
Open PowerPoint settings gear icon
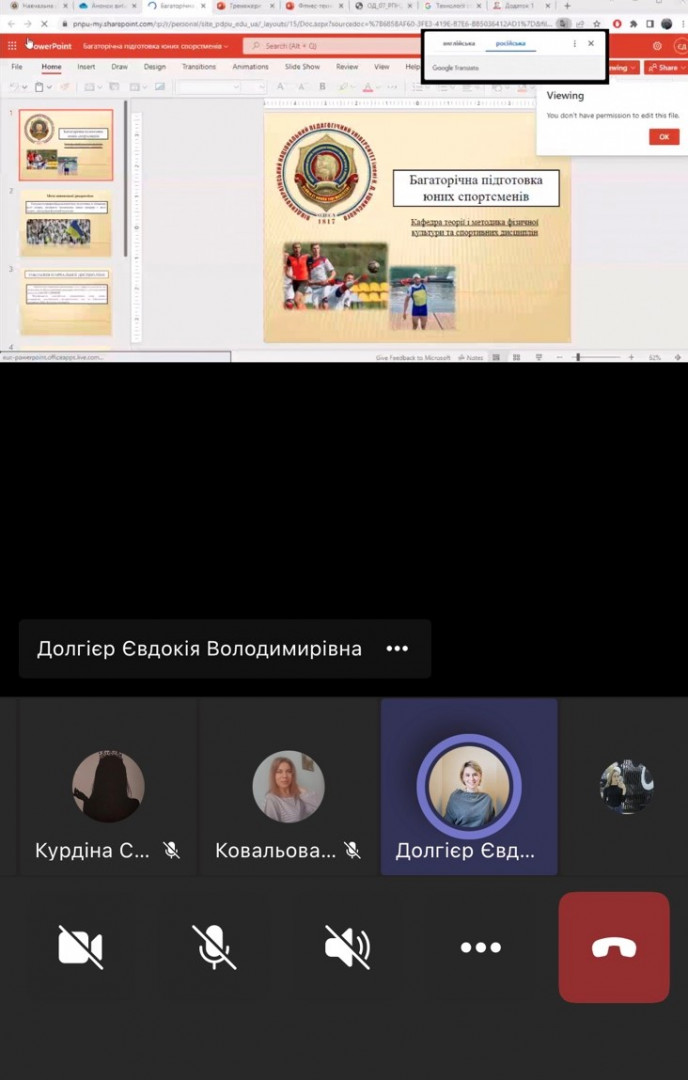point(657,45)
